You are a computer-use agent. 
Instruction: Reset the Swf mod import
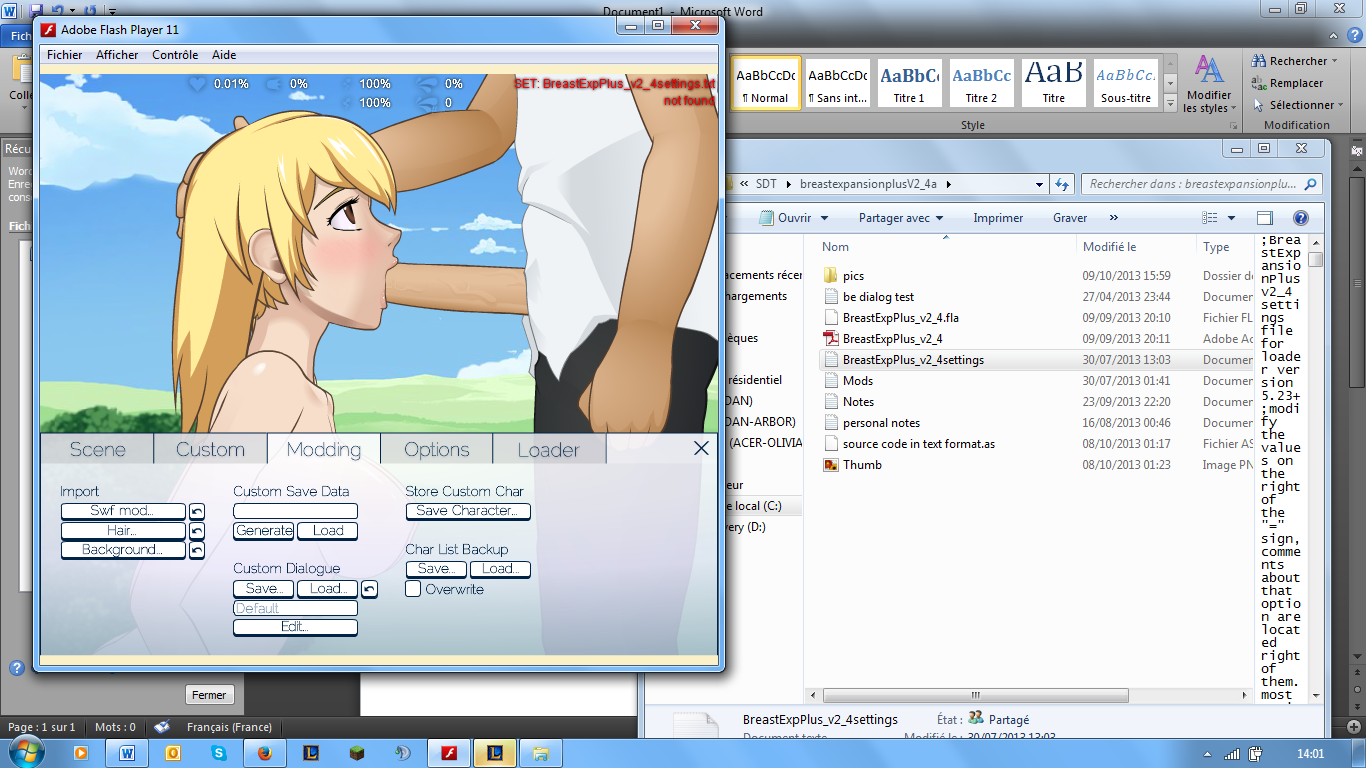(x=197, y=511)
